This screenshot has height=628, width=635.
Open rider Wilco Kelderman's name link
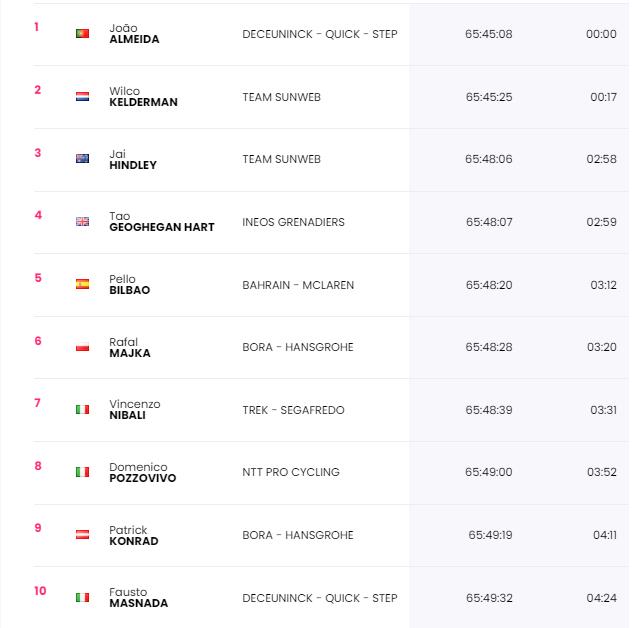pyautogui.click(x=143, y=96)
